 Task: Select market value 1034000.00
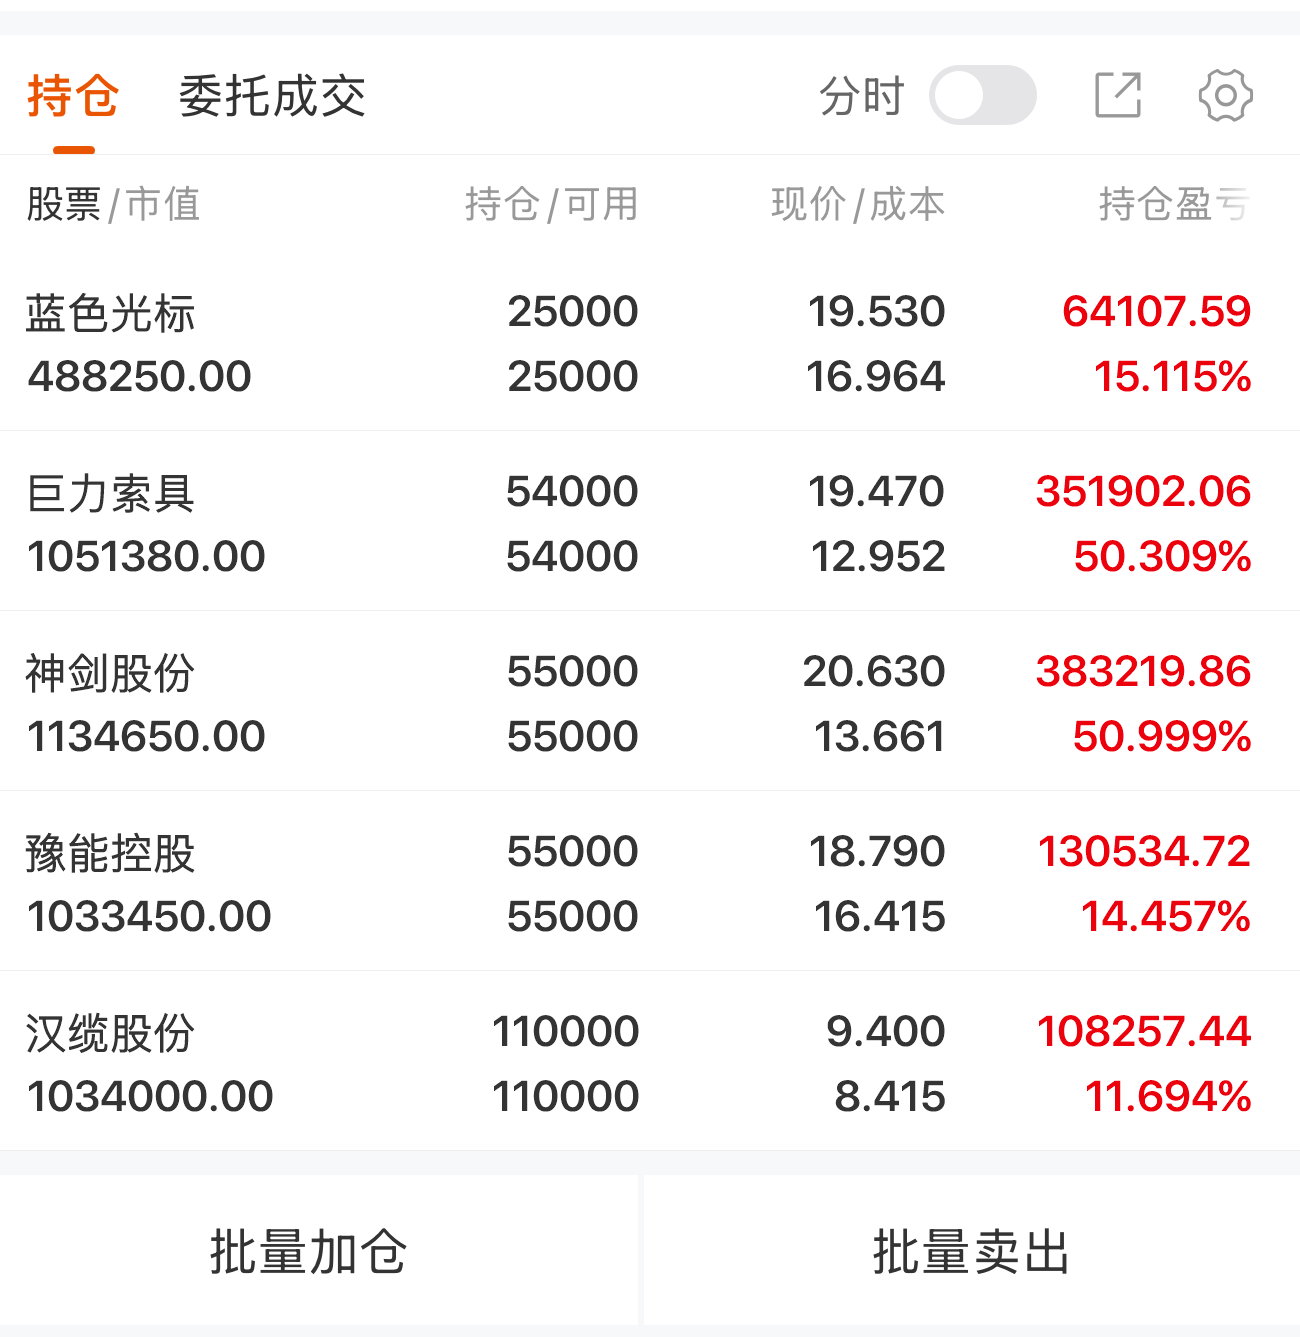150,1096
